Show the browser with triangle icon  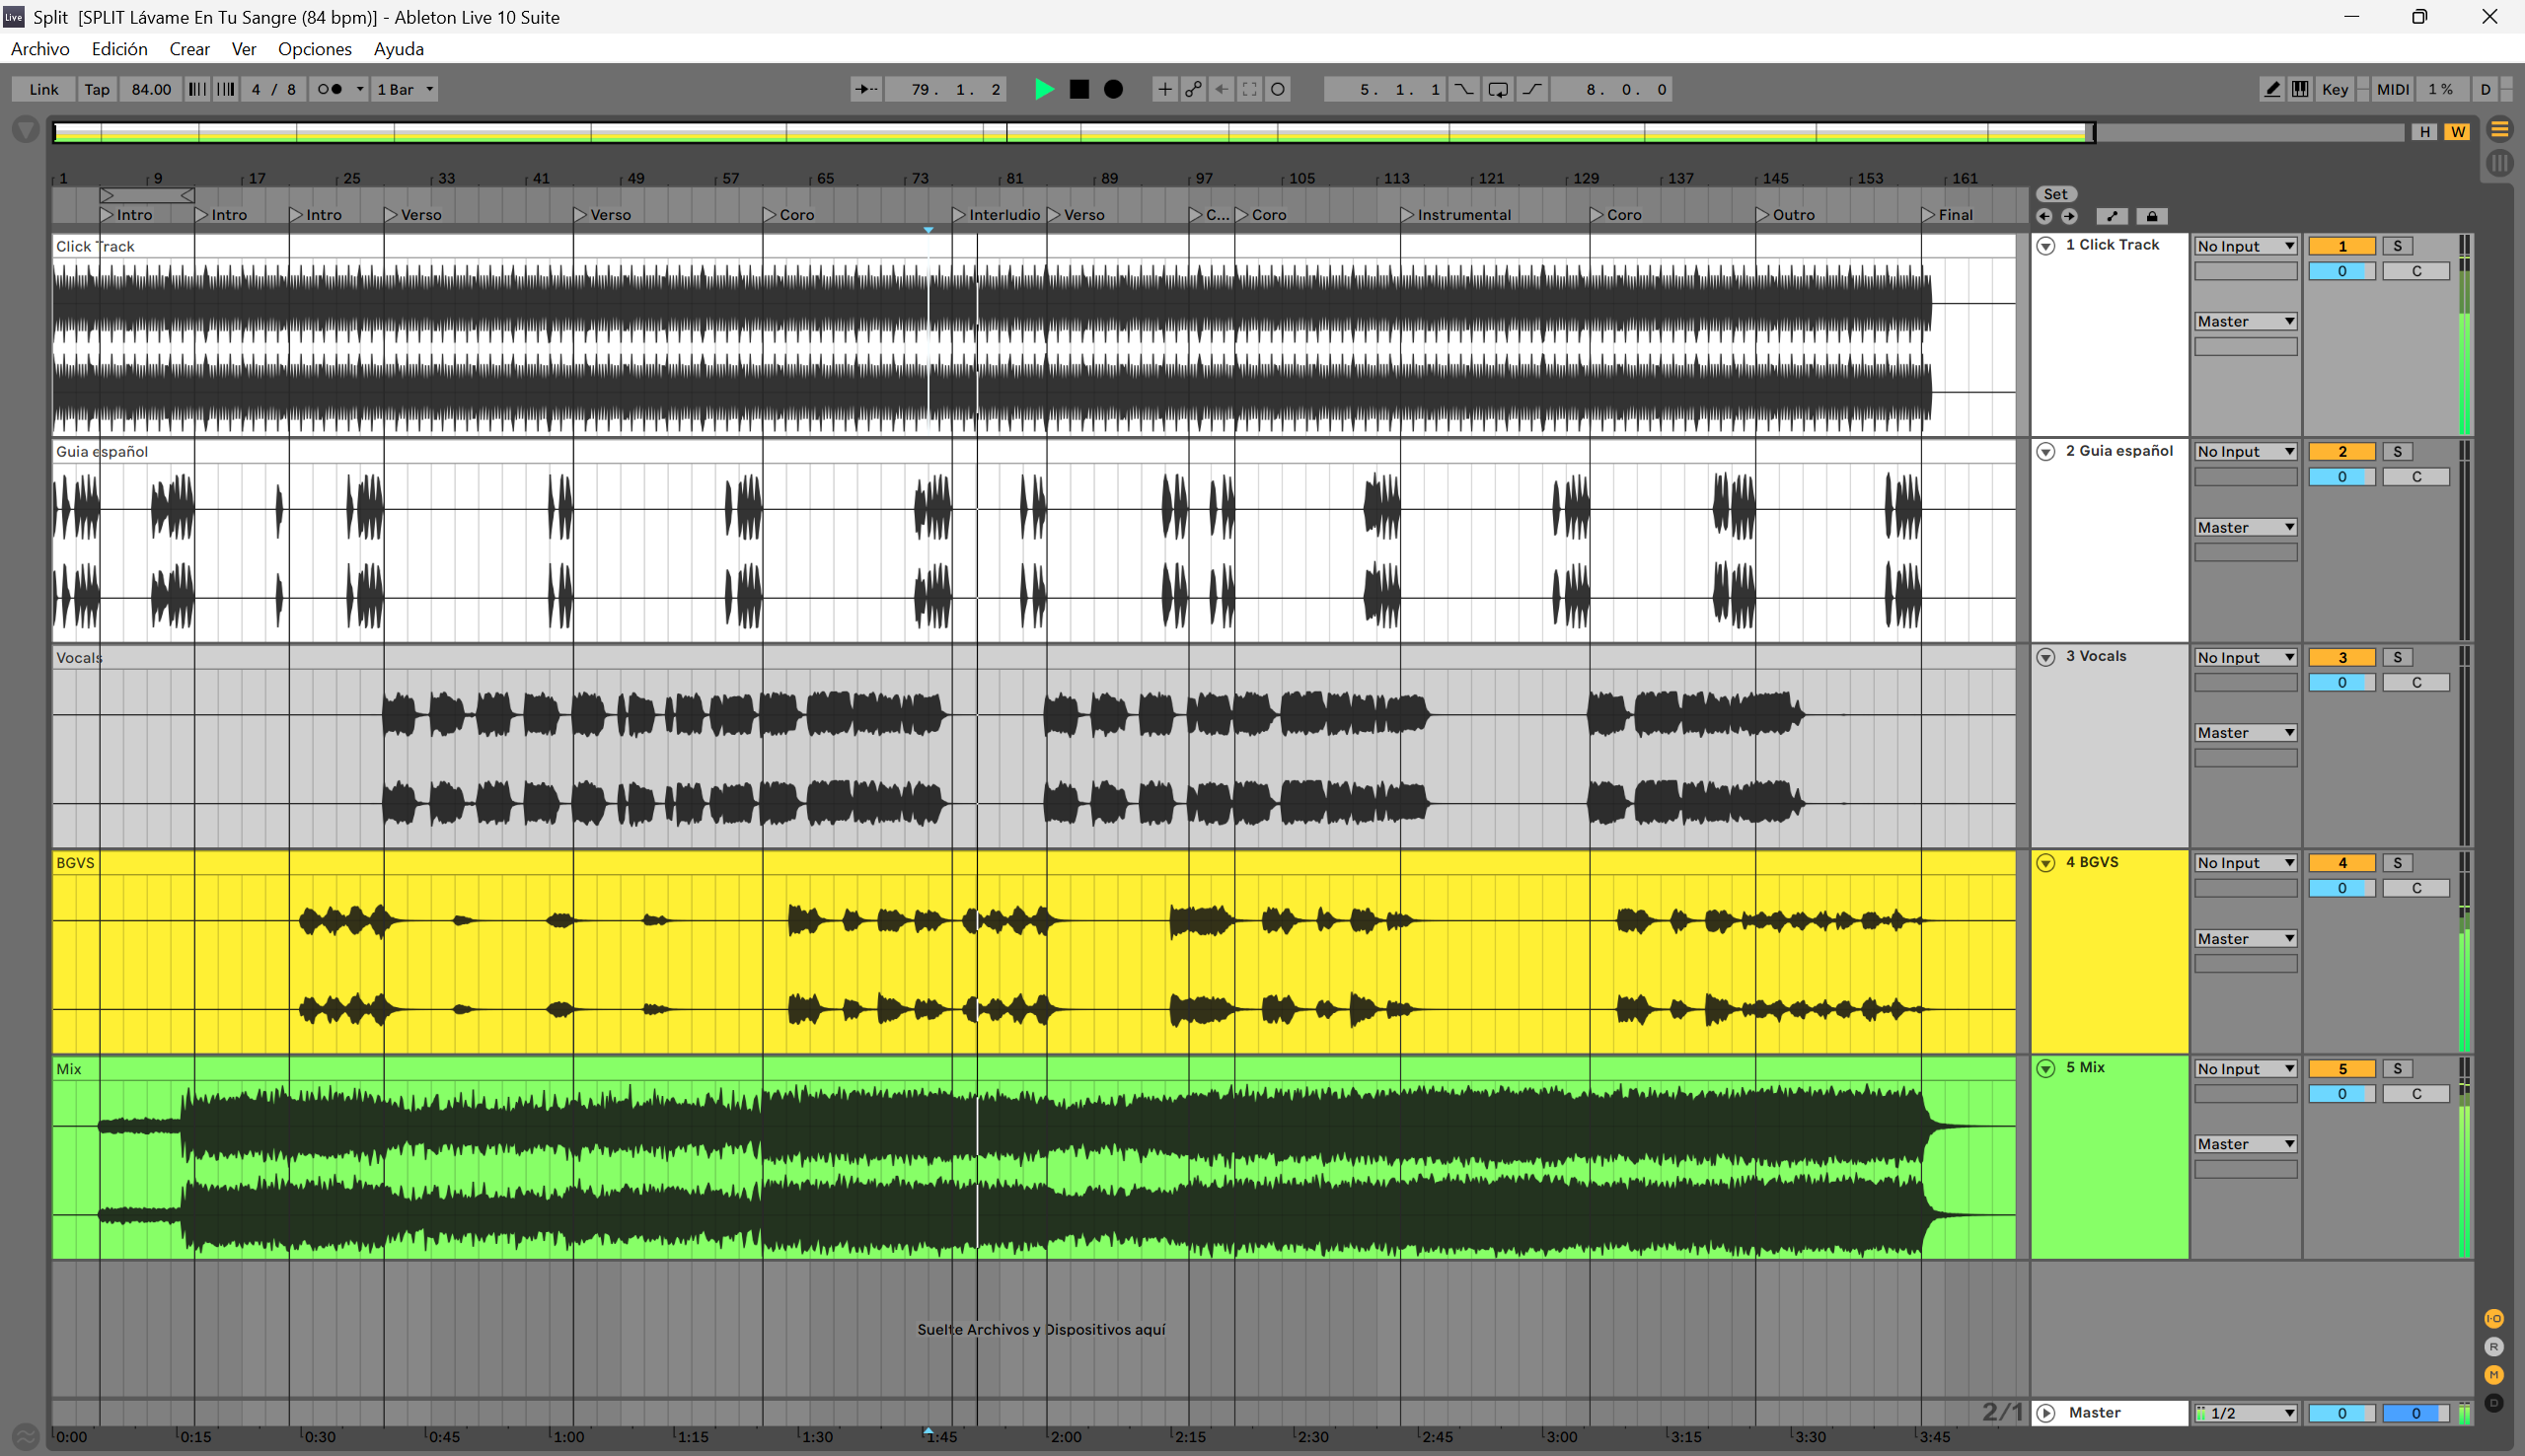click(26, 129)
